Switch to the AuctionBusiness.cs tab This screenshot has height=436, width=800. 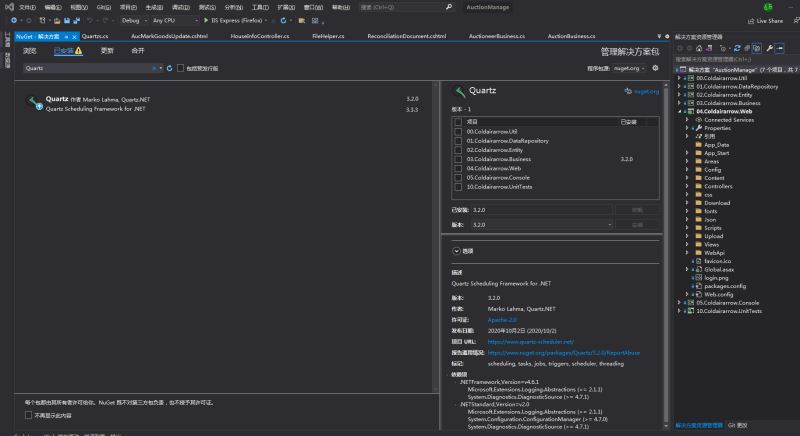click(571, 36)
